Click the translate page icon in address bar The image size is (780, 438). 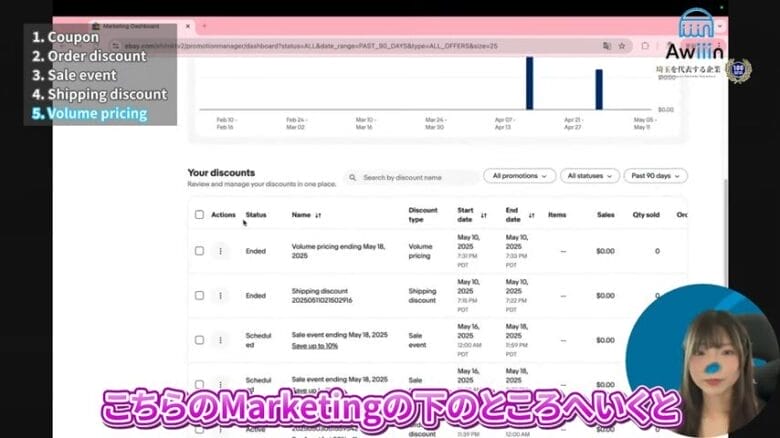tap(607, 46)
